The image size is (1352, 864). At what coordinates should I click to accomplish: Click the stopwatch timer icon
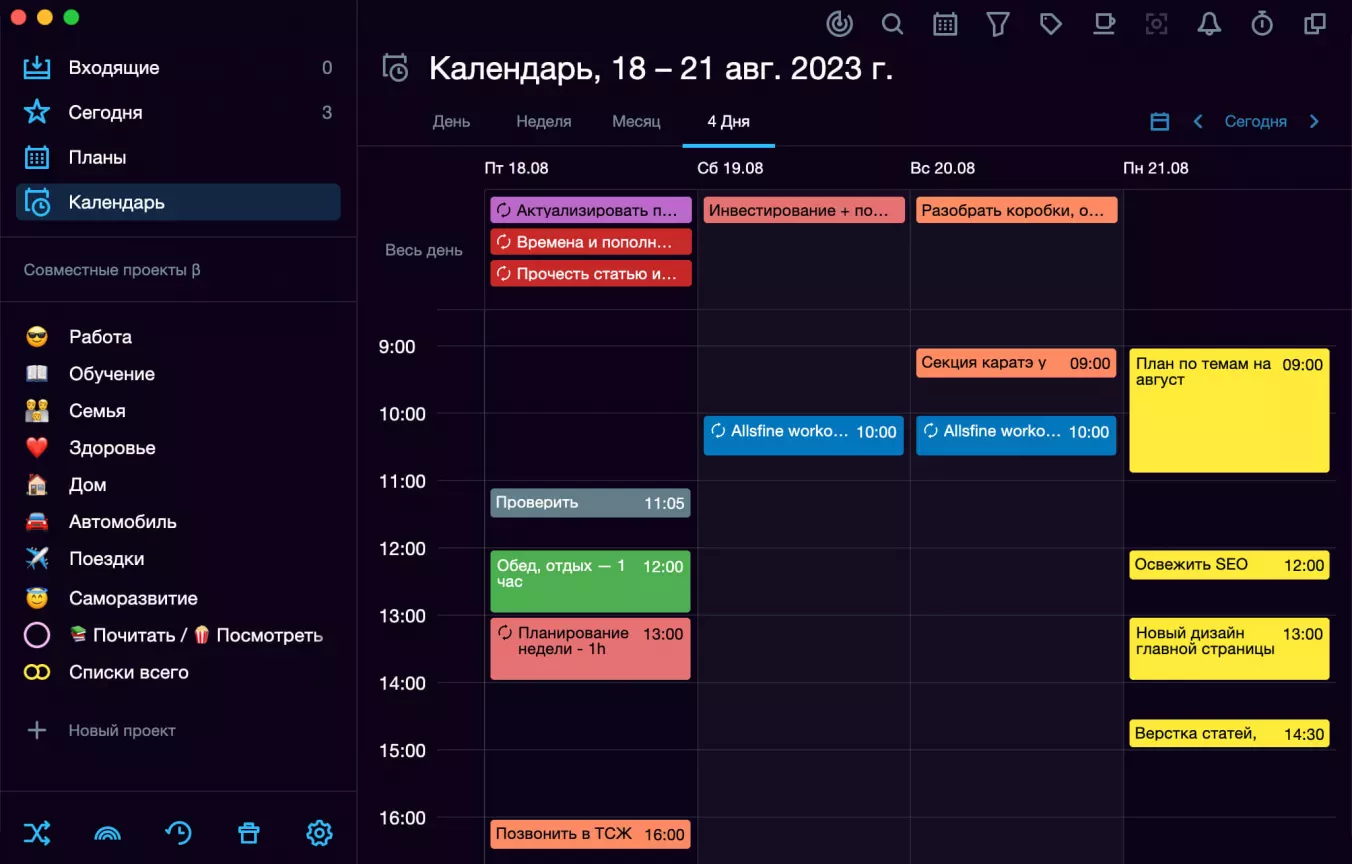tap(1263, 24)
